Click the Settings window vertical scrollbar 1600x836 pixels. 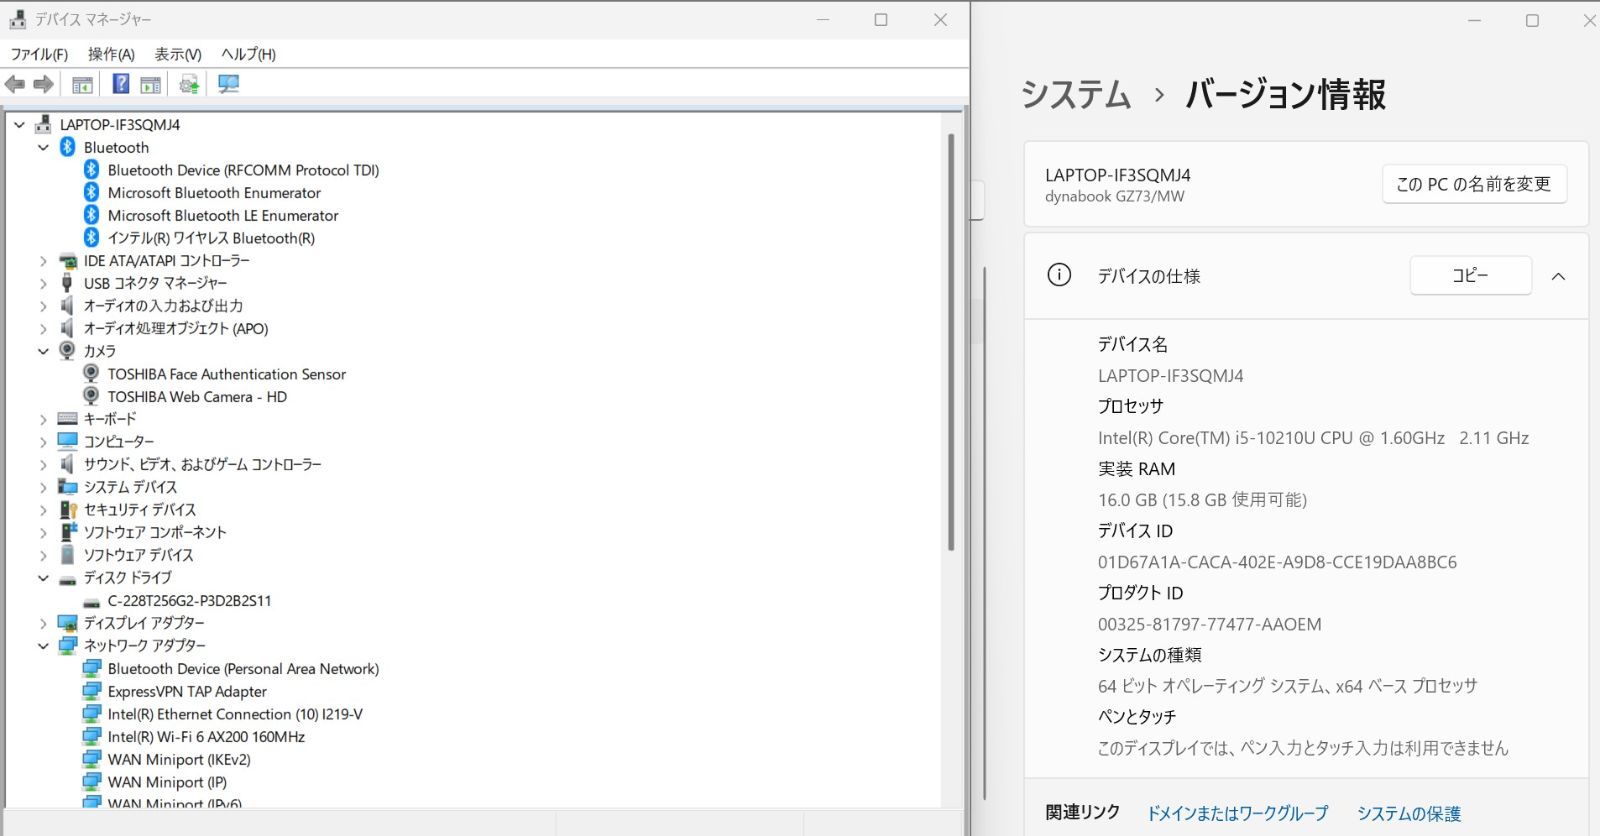click(985, 533)
